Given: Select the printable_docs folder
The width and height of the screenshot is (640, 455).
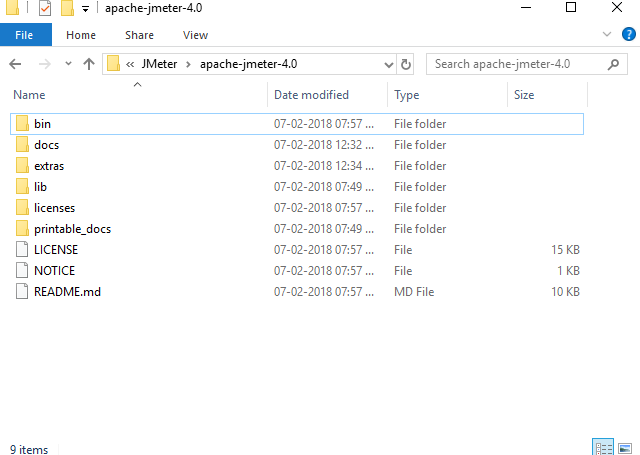Looking at the screenshot, I should pyautogui.click(x=297, y=229).
